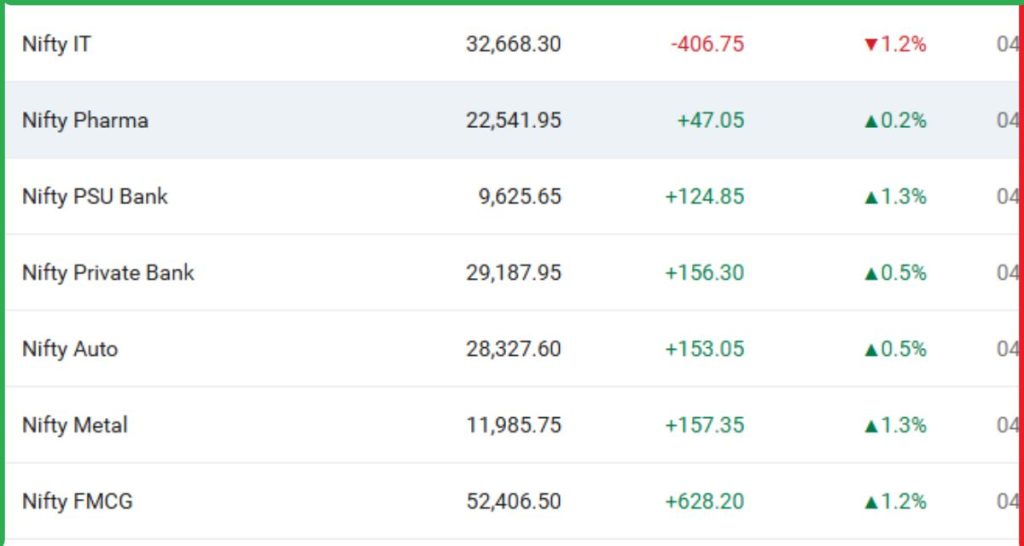Open the Nifty Metal index link
The width and height of the screenshot is (1024, 546).
coord(75,424)
